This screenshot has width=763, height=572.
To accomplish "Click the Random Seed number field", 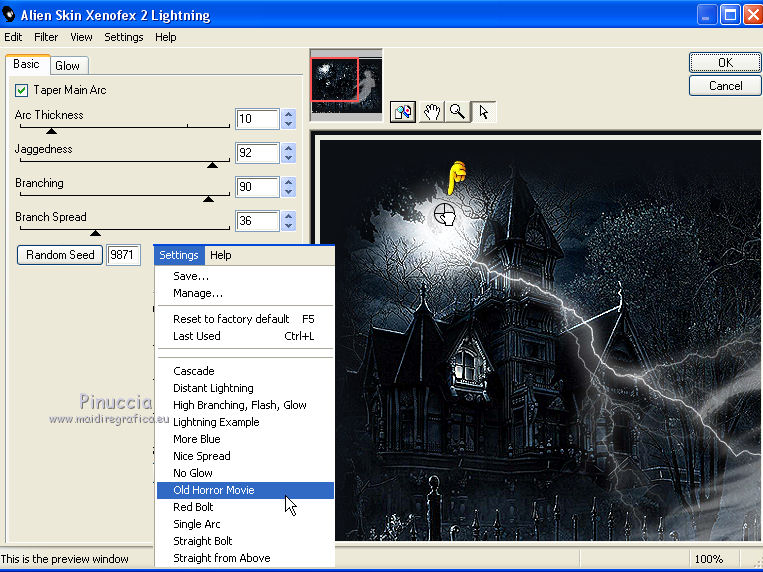I will coord(124,255).
